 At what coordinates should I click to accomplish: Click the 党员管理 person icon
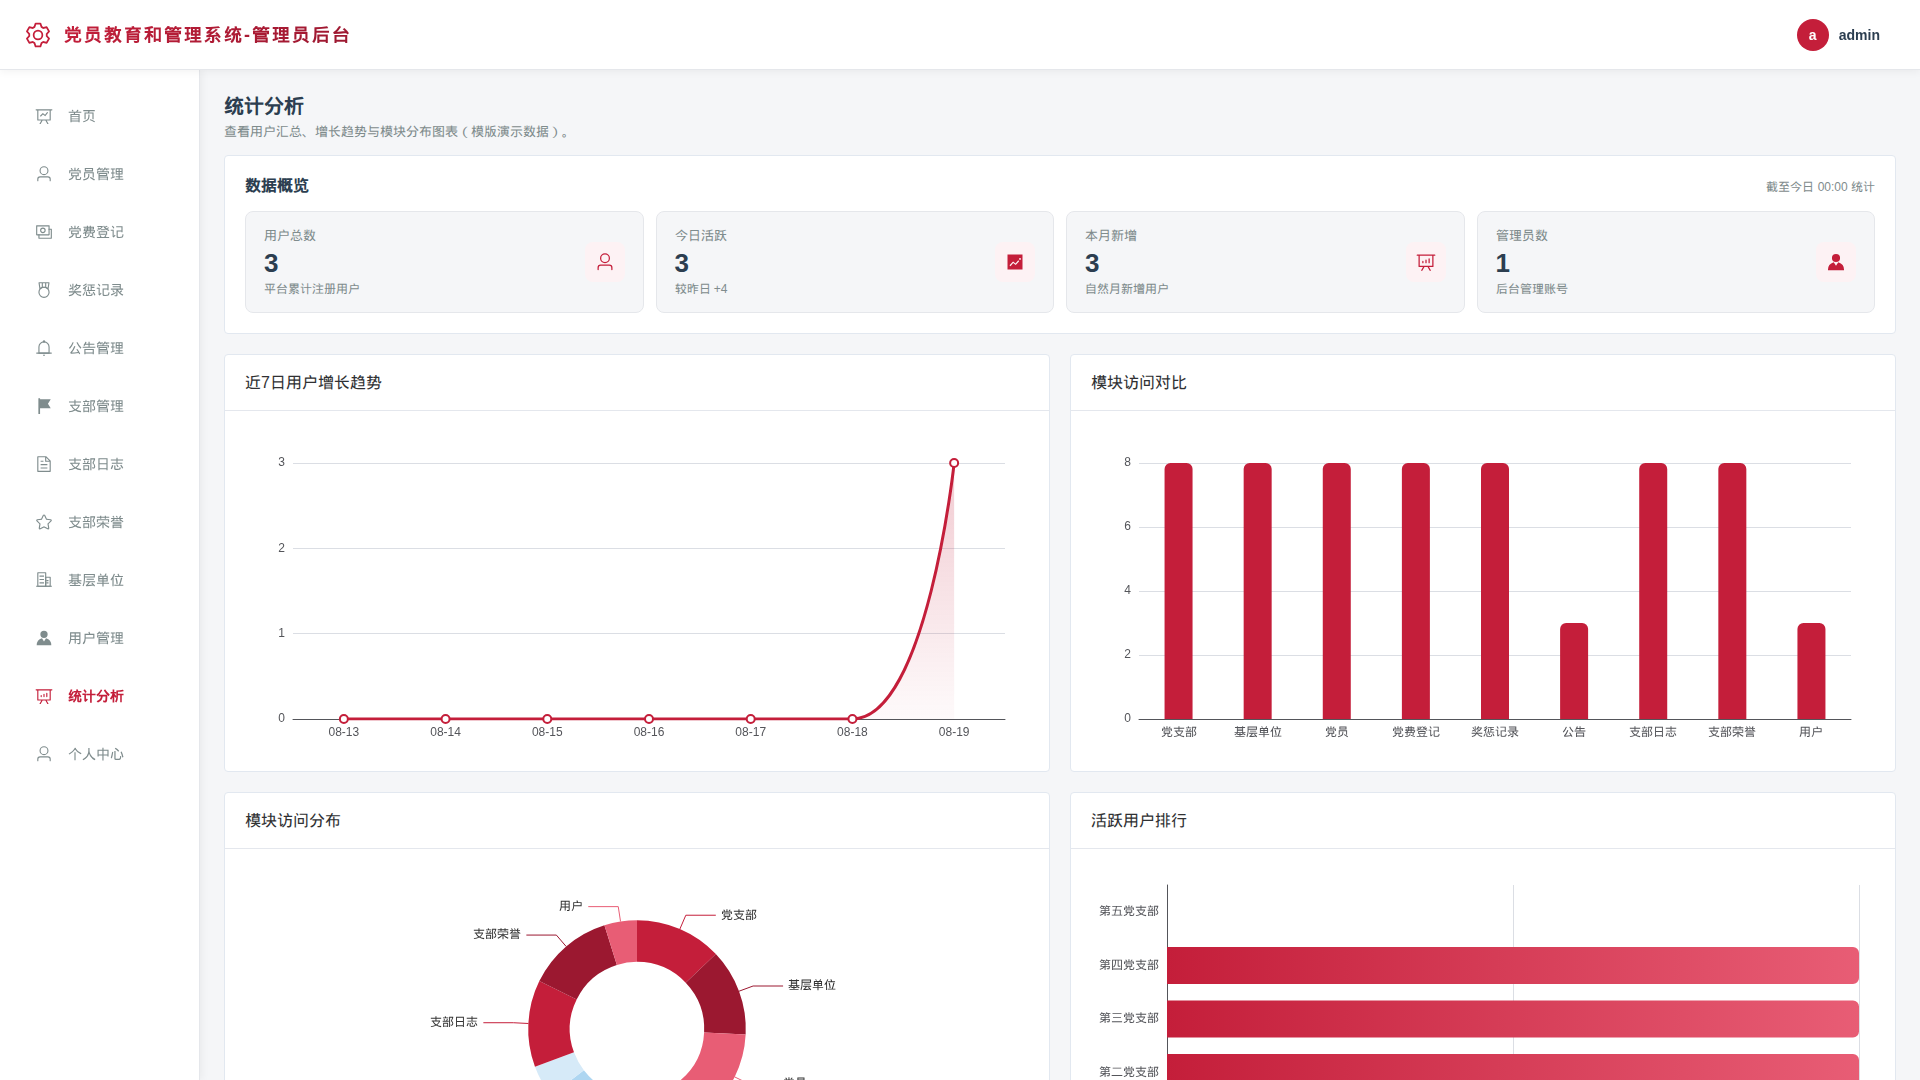(x=44, y=174)
